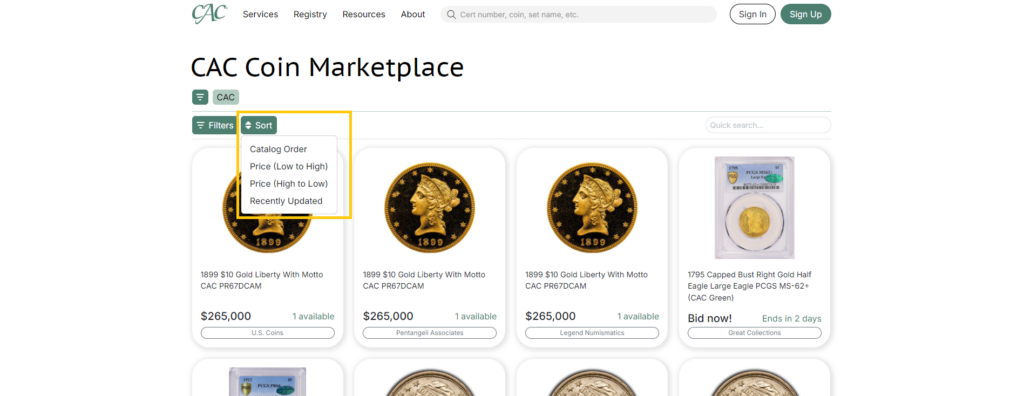Collapse the Sort dropdown

coord(259,125)
